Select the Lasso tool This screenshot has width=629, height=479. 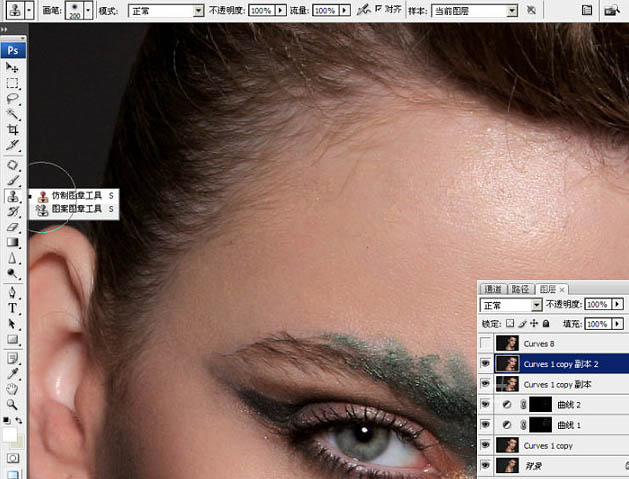click(x=12, y=99)
